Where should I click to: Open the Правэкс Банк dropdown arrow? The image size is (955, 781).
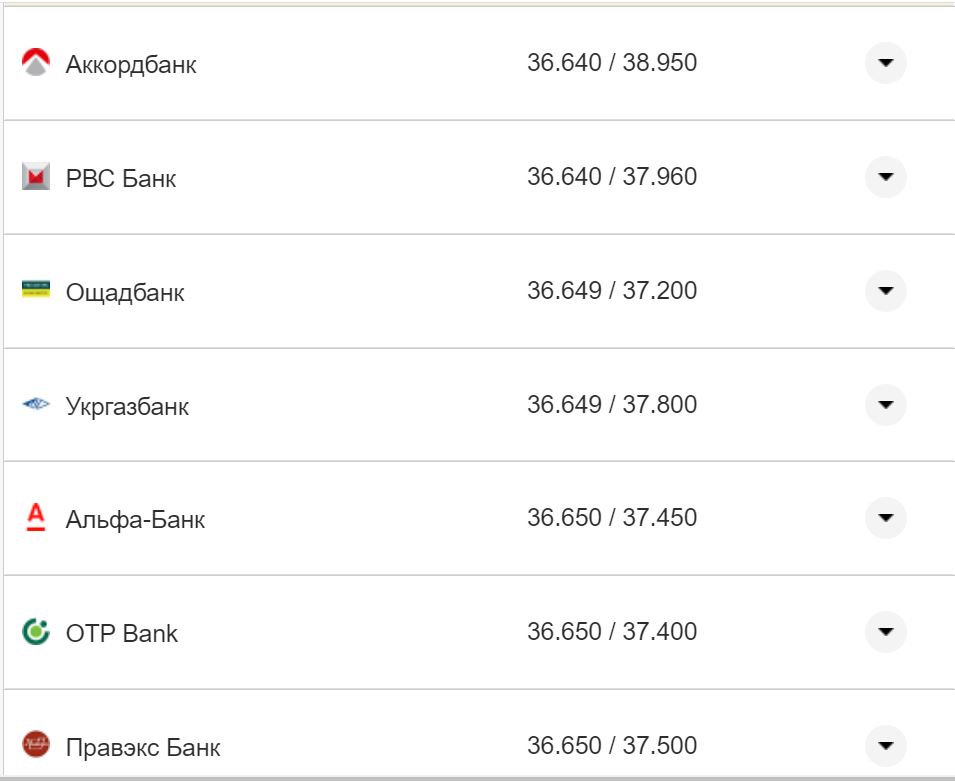(885, 745)
